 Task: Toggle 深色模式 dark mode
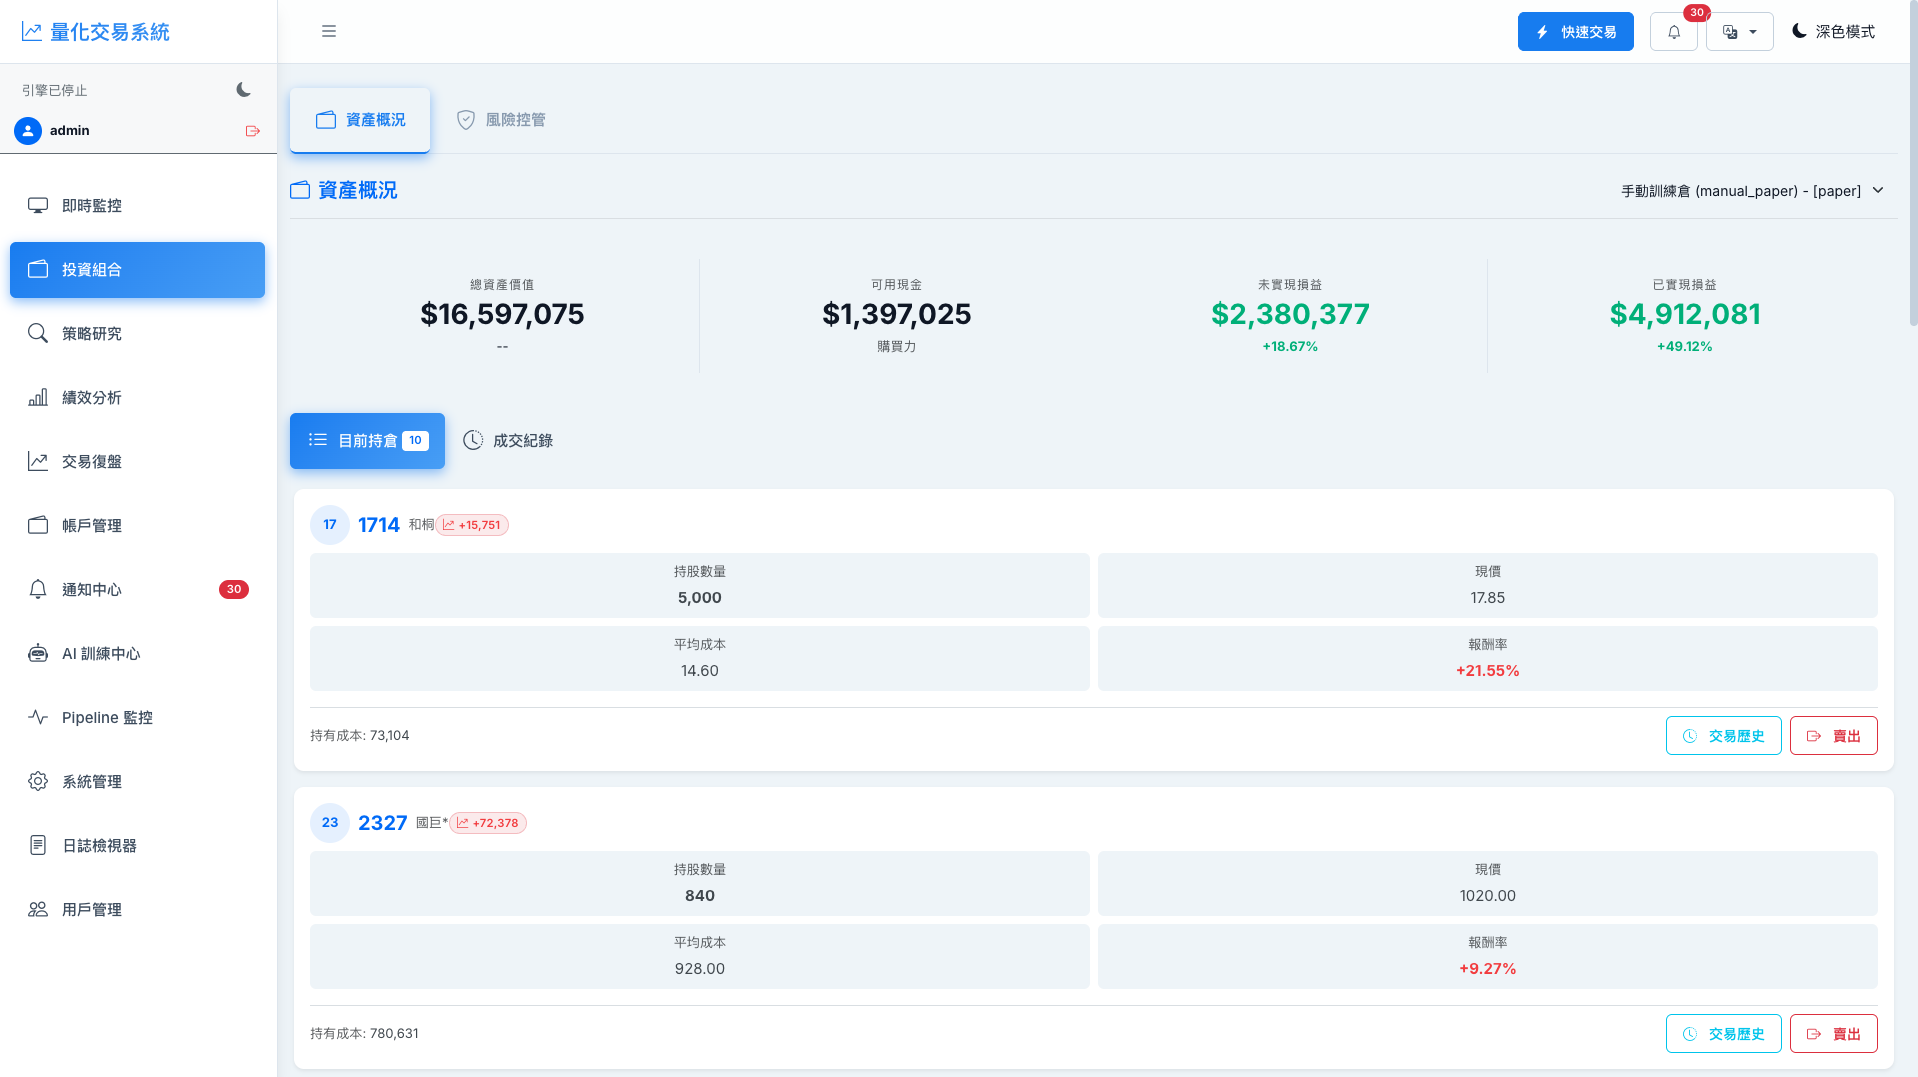[x=1833, y=32]
